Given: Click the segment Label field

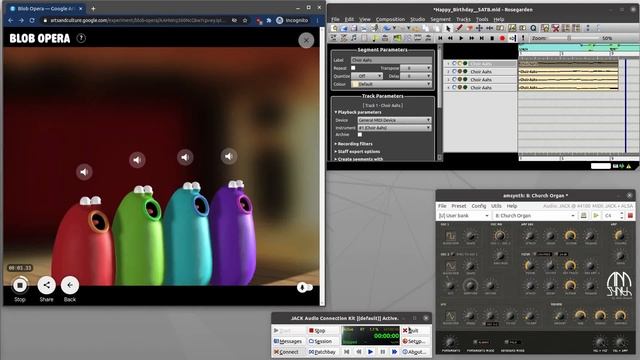Looking at the screenshot, I should [391, 60].
